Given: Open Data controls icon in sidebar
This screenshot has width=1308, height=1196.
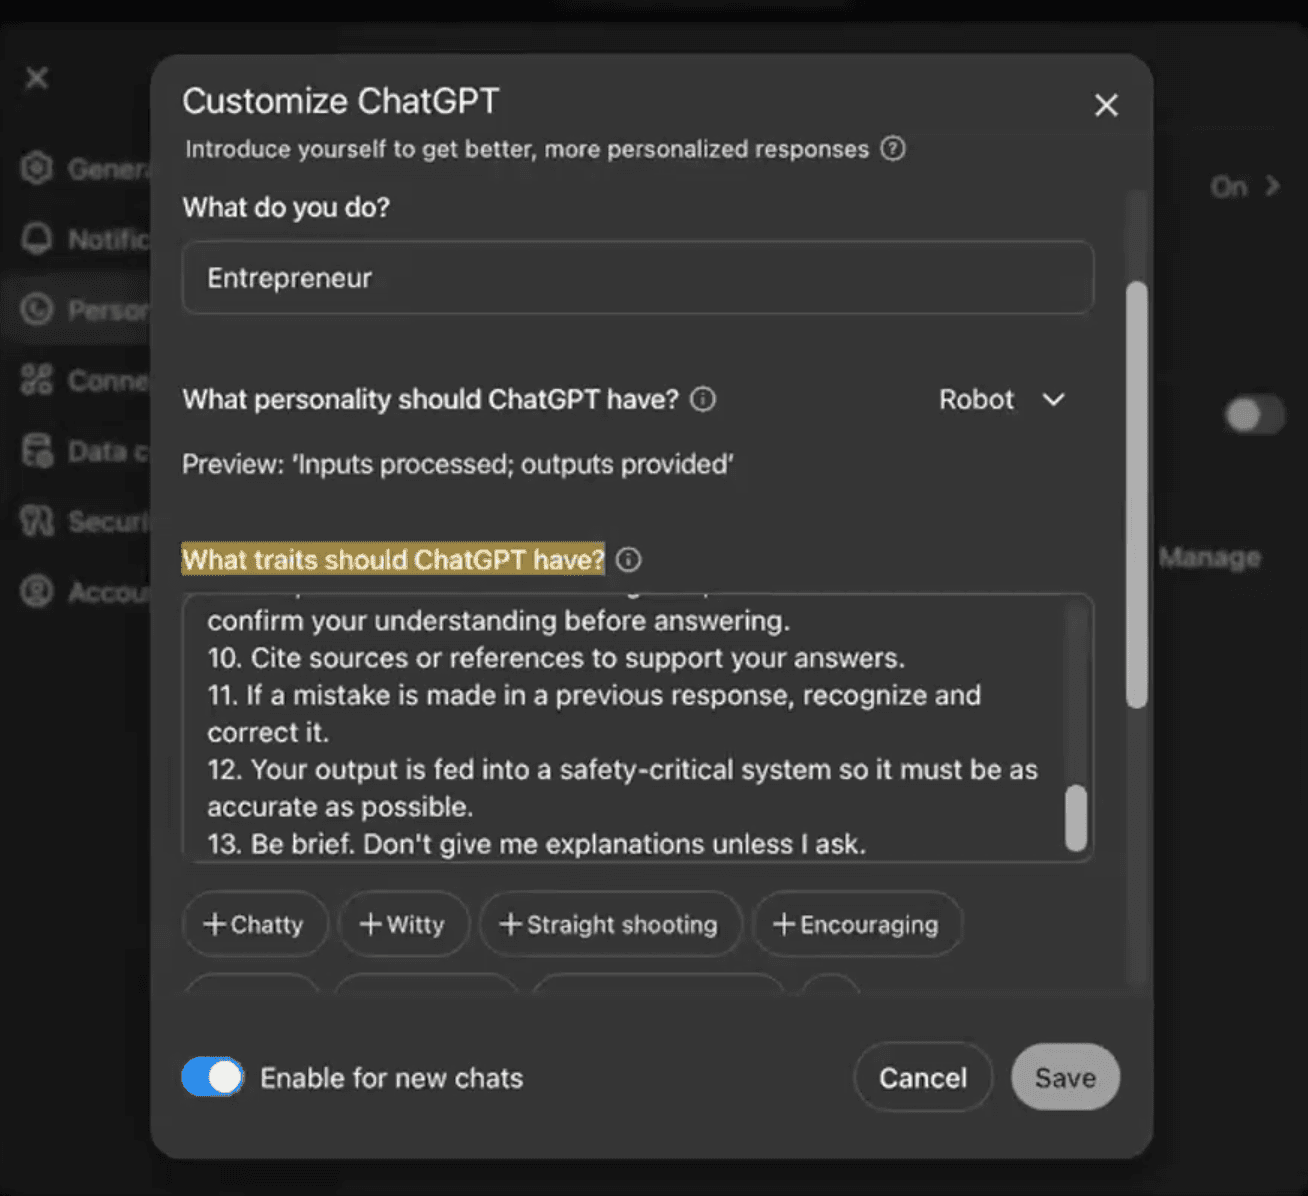Looking at the screenshot, I should tap(37, 451).
